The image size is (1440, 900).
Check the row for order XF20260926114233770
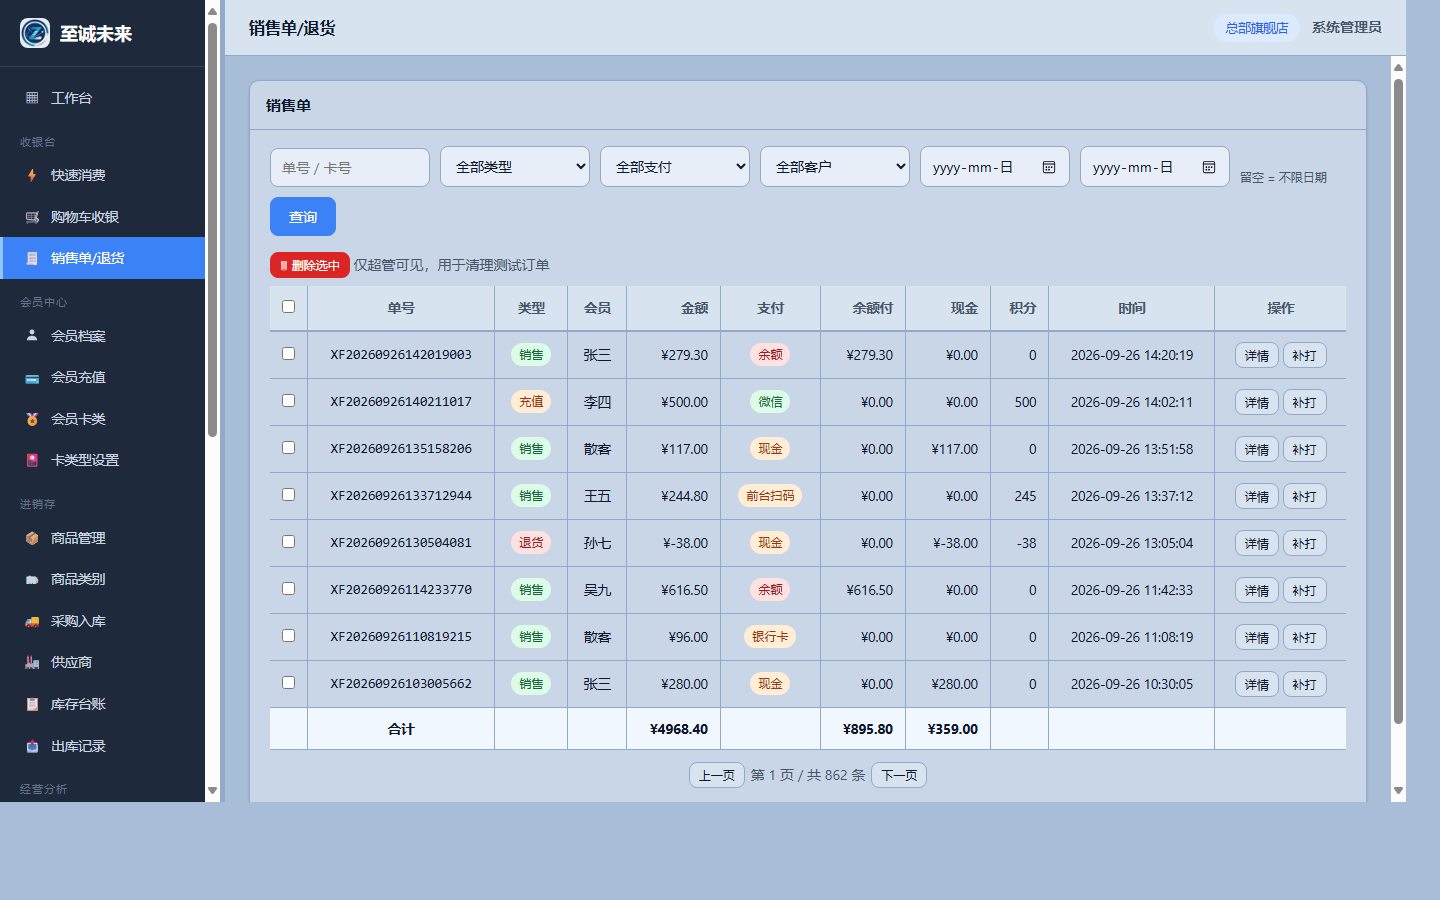tap(289, 589)
